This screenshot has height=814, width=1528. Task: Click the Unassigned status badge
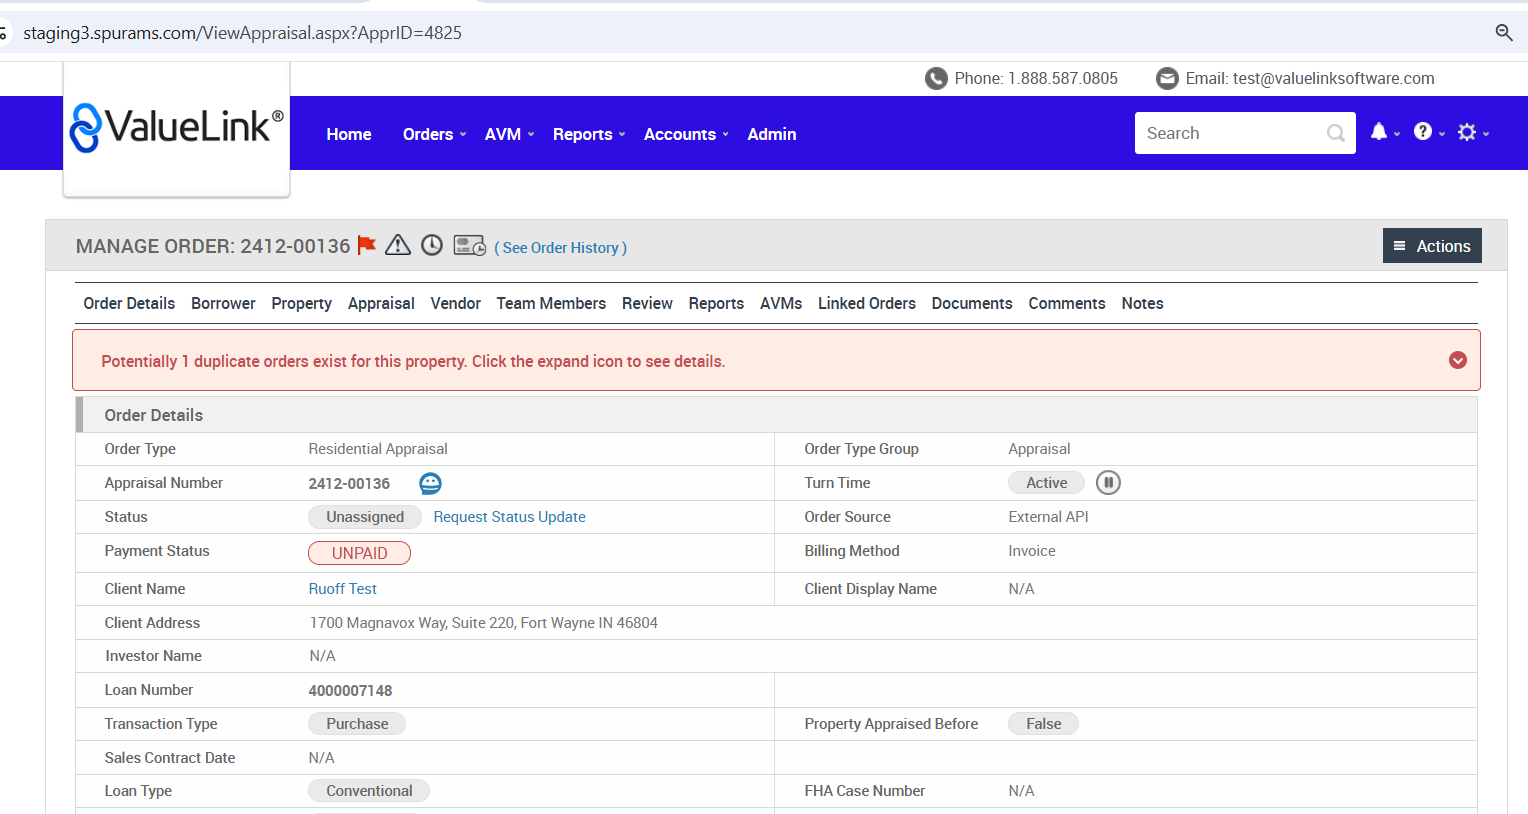(x=365, y=517)
